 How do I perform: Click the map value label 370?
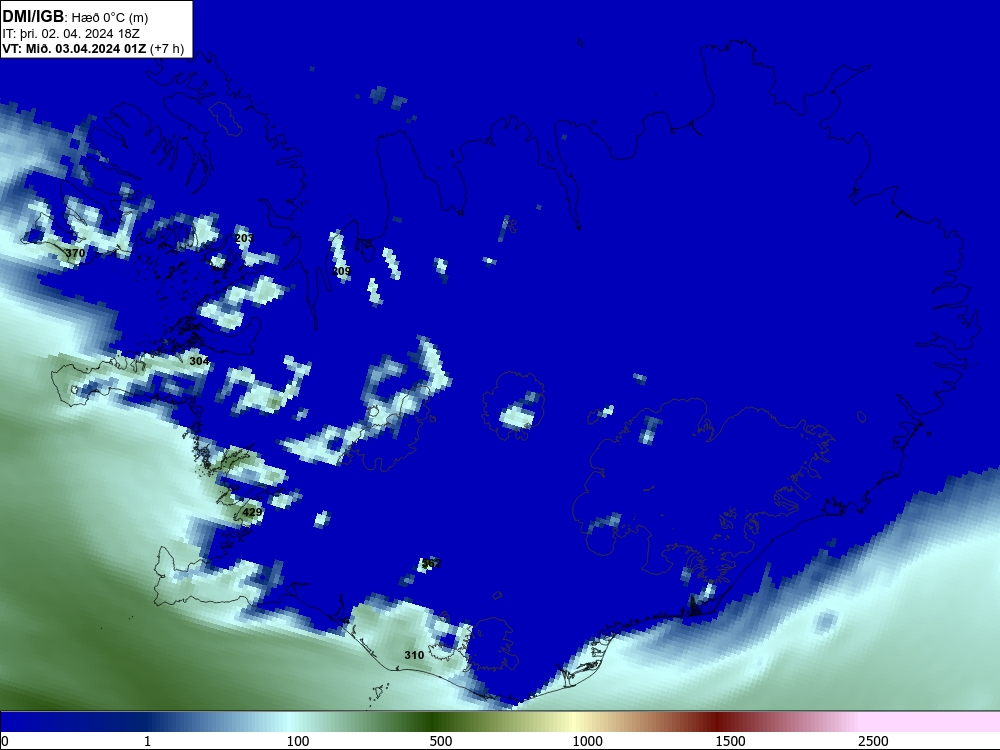pyautogui.click(x=75, y=253)
